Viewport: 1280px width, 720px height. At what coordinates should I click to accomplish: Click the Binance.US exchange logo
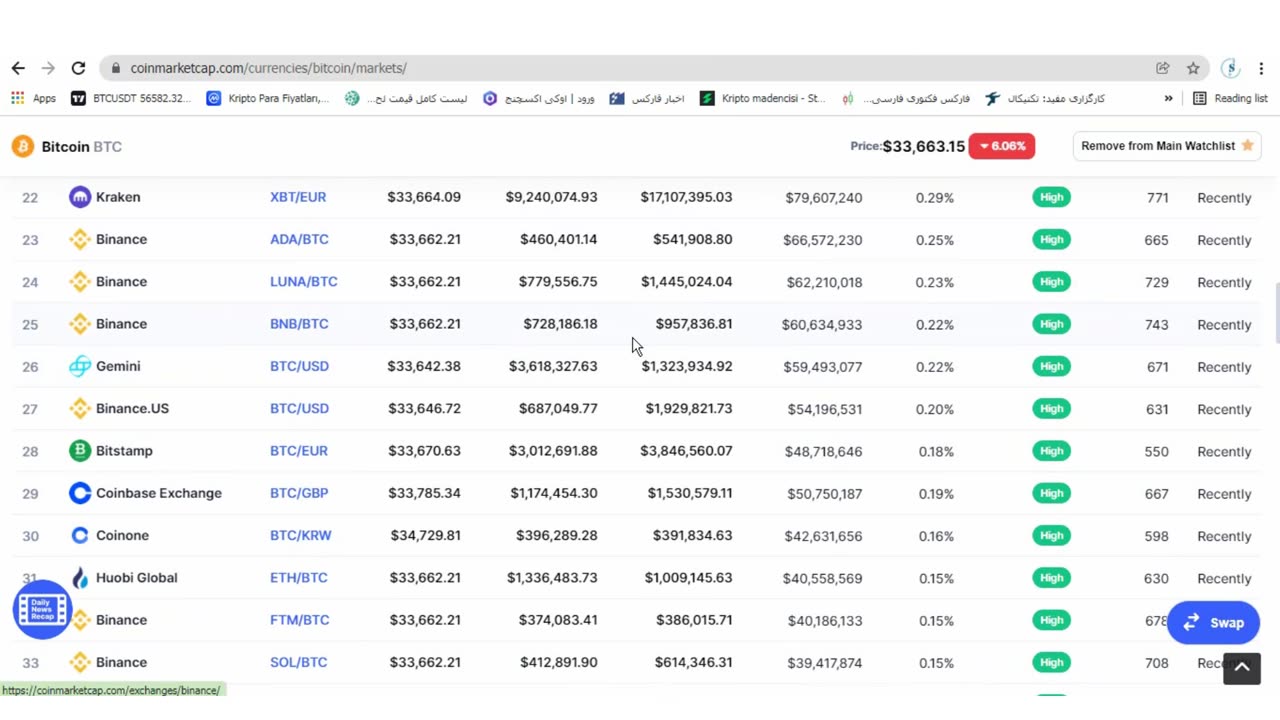pos(80,408)
